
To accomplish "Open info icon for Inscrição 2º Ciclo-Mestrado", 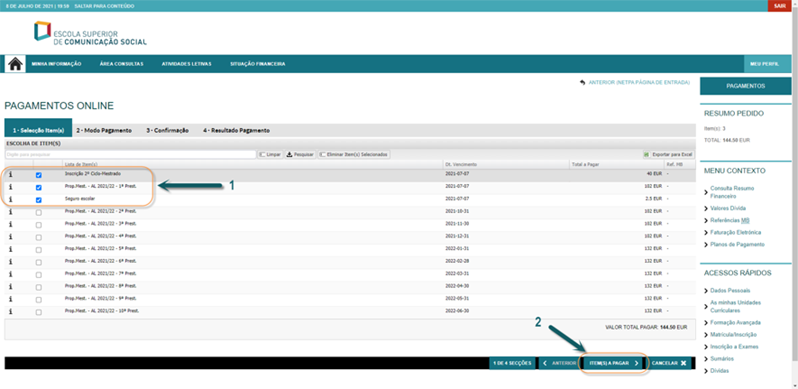I will [x=10, y=175].
